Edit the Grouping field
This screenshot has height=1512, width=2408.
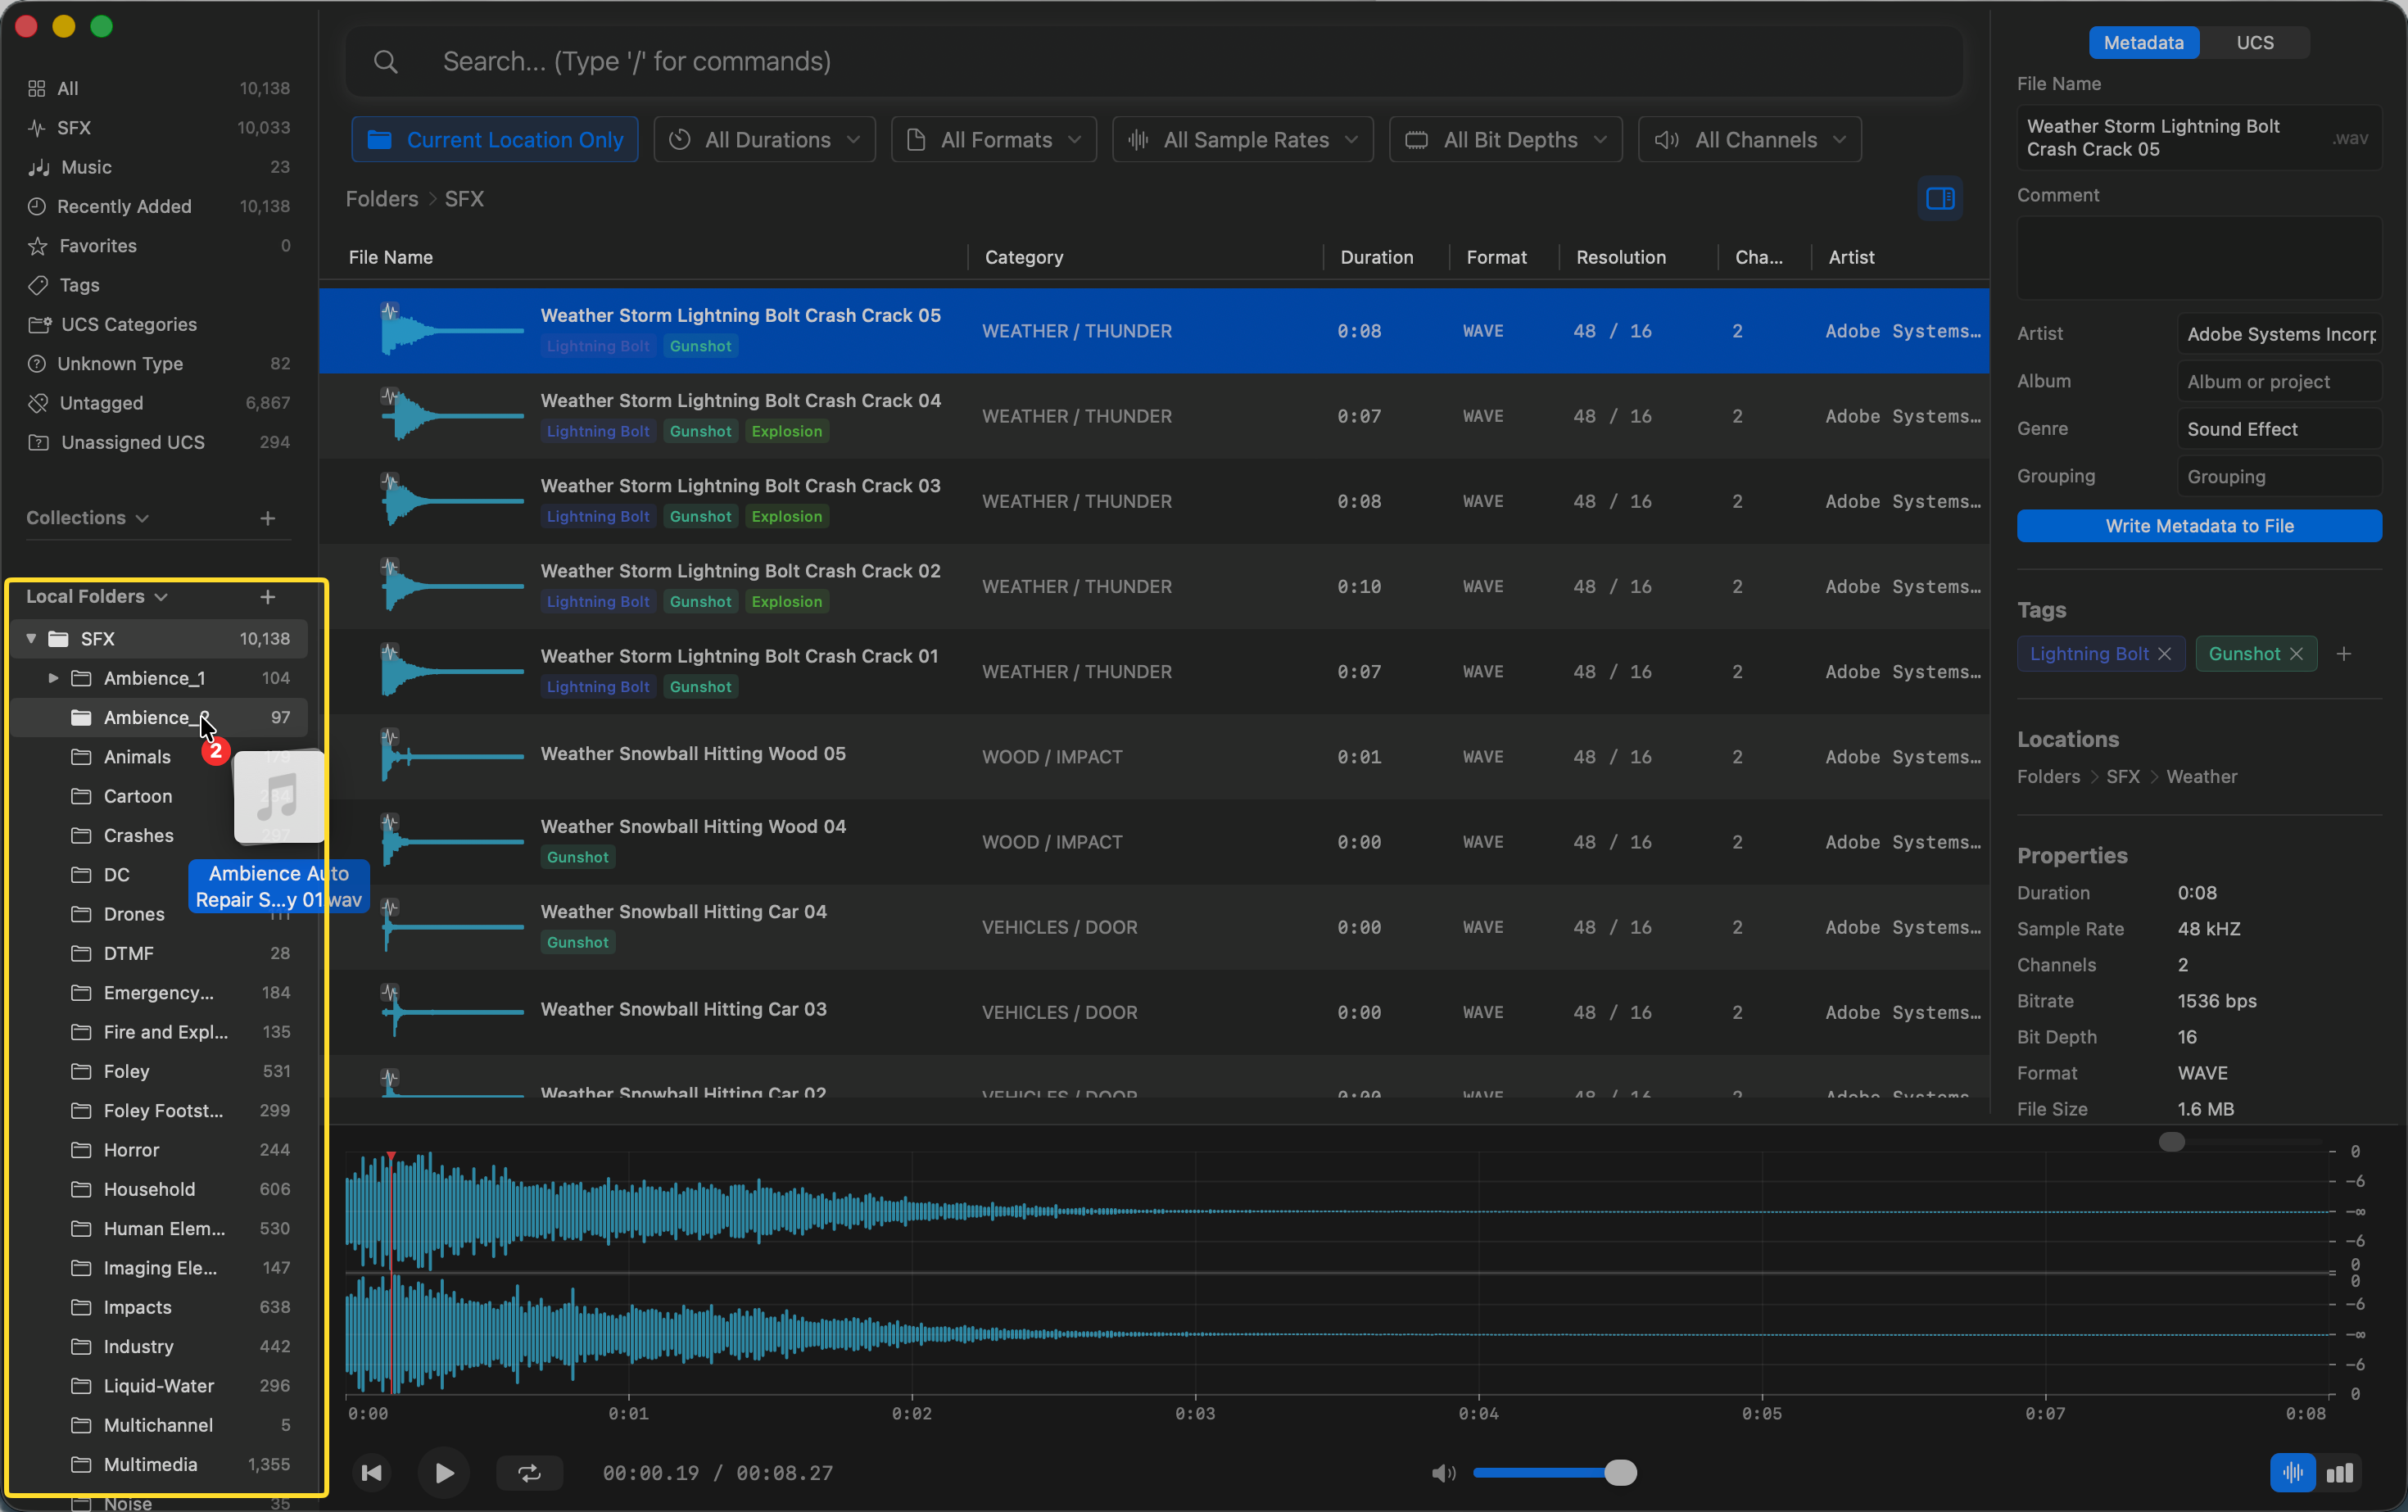[x=2279, y=477]
